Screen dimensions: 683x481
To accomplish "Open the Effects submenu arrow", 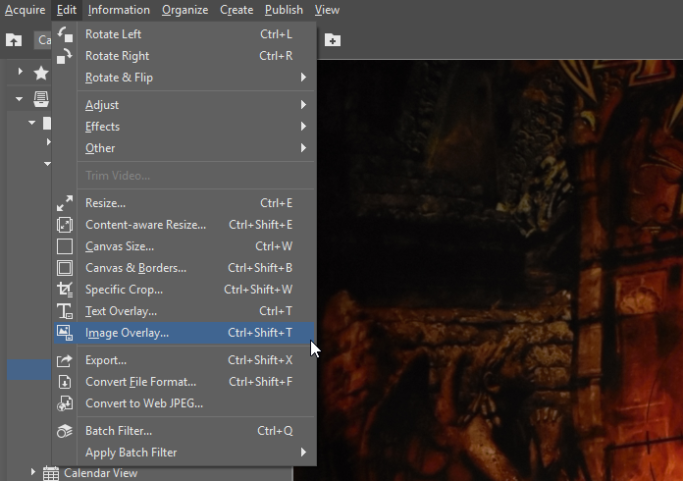I will (x=303, y=126).
